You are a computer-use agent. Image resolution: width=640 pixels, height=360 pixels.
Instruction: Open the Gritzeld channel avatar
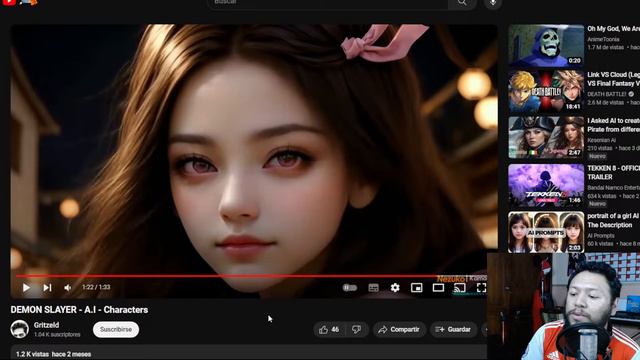pyautogui.click(x=20, y=329)
